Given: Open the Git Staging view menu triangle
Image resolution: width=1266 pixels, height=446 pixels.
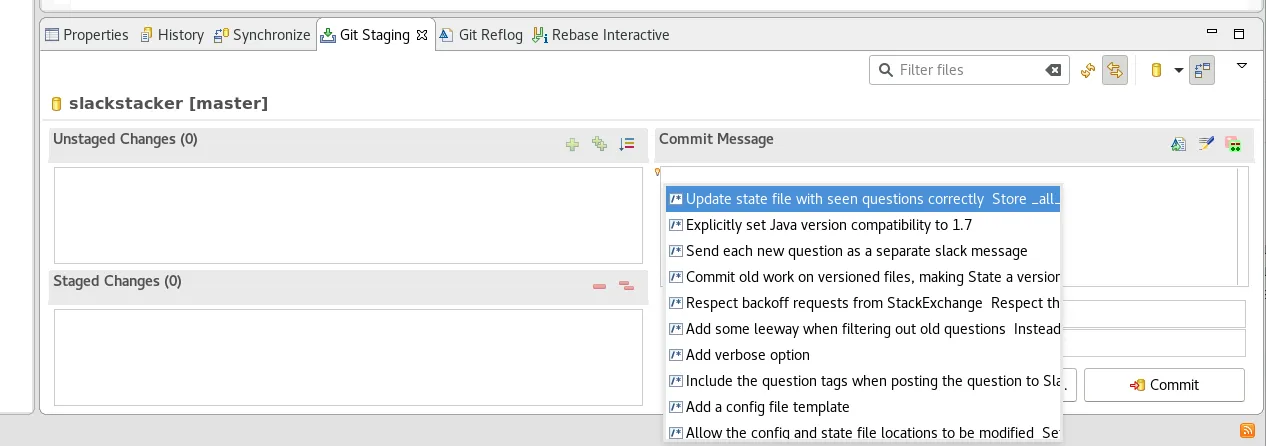Looking at the screenshot, I should [x=1242, y=66].
